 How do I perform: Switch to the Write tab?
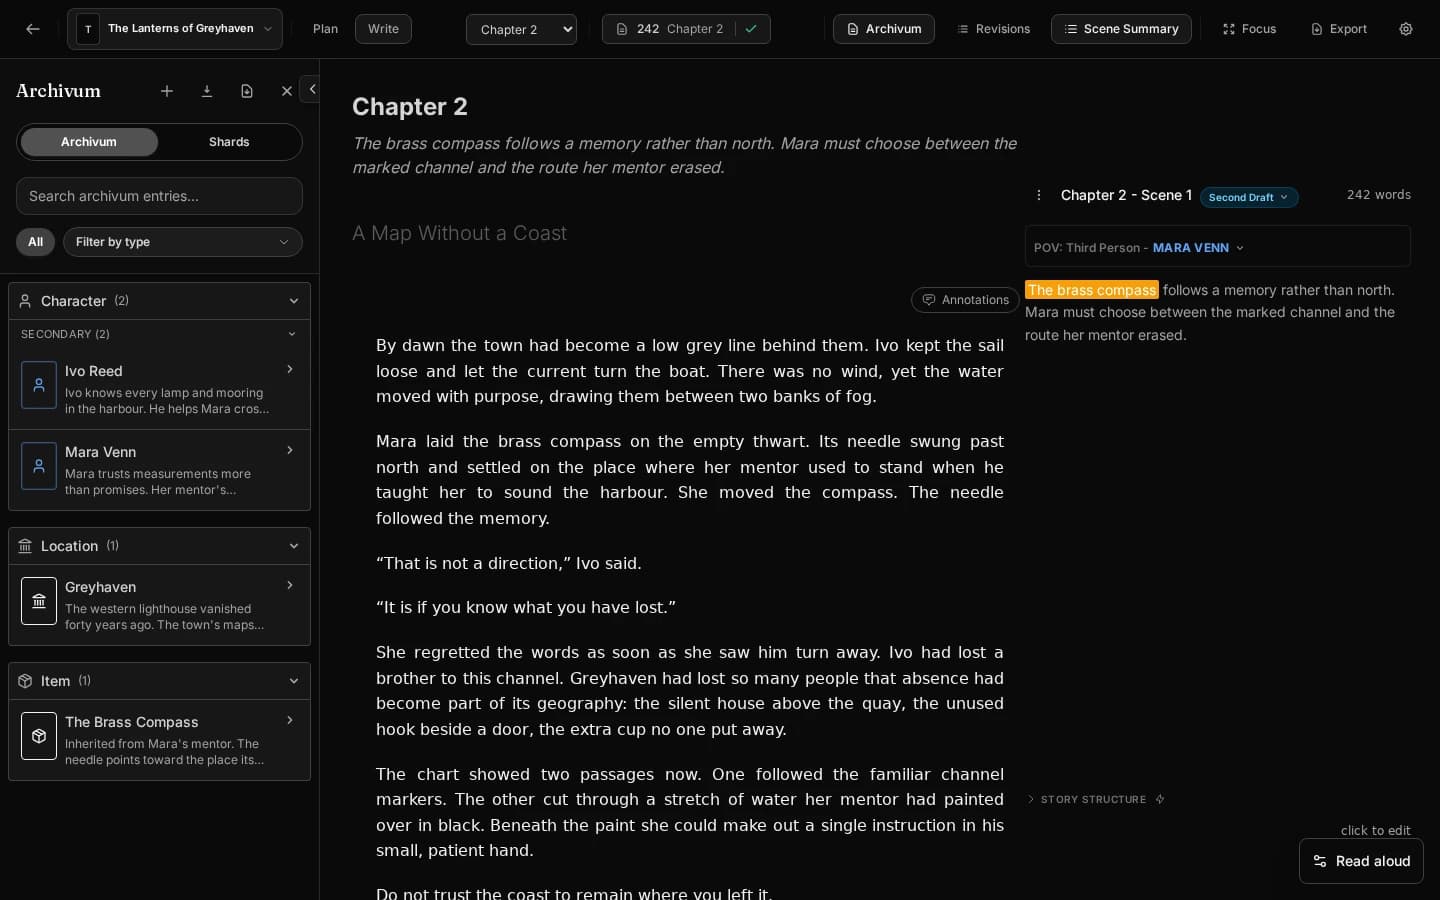tap(383, 29)
